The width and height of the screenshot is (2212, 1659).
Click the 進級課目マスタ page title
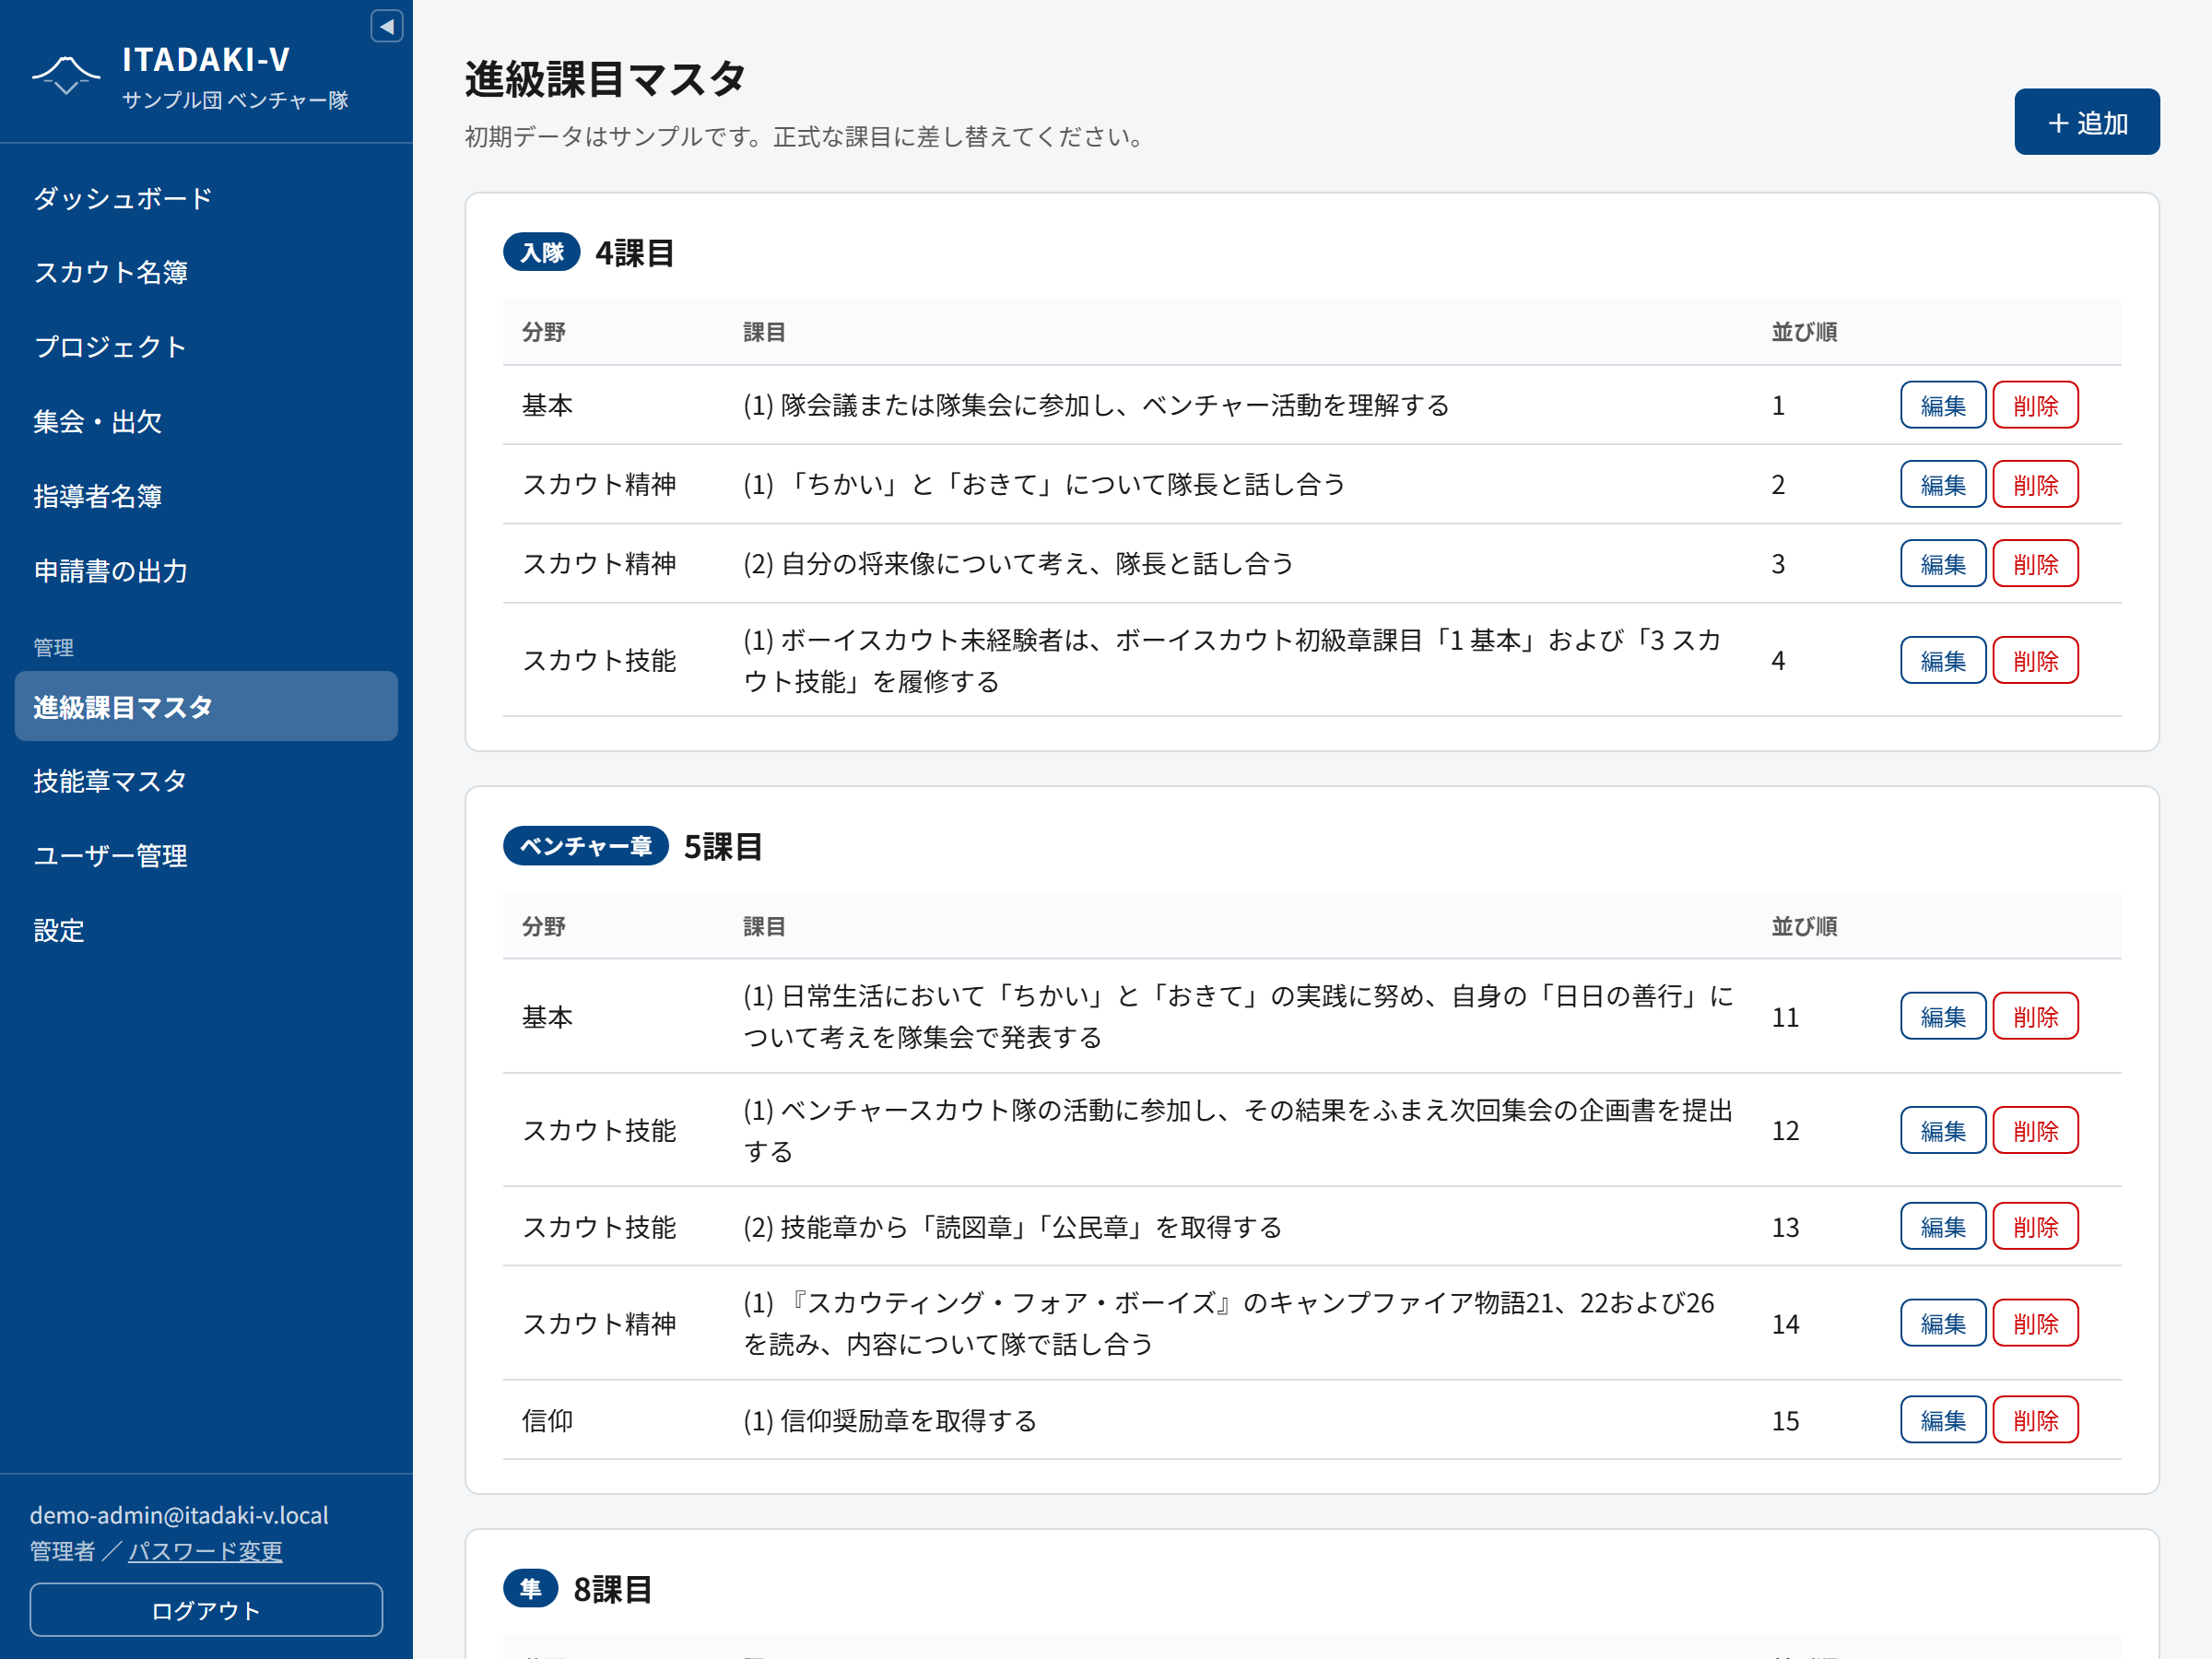[x=605, y=79]
